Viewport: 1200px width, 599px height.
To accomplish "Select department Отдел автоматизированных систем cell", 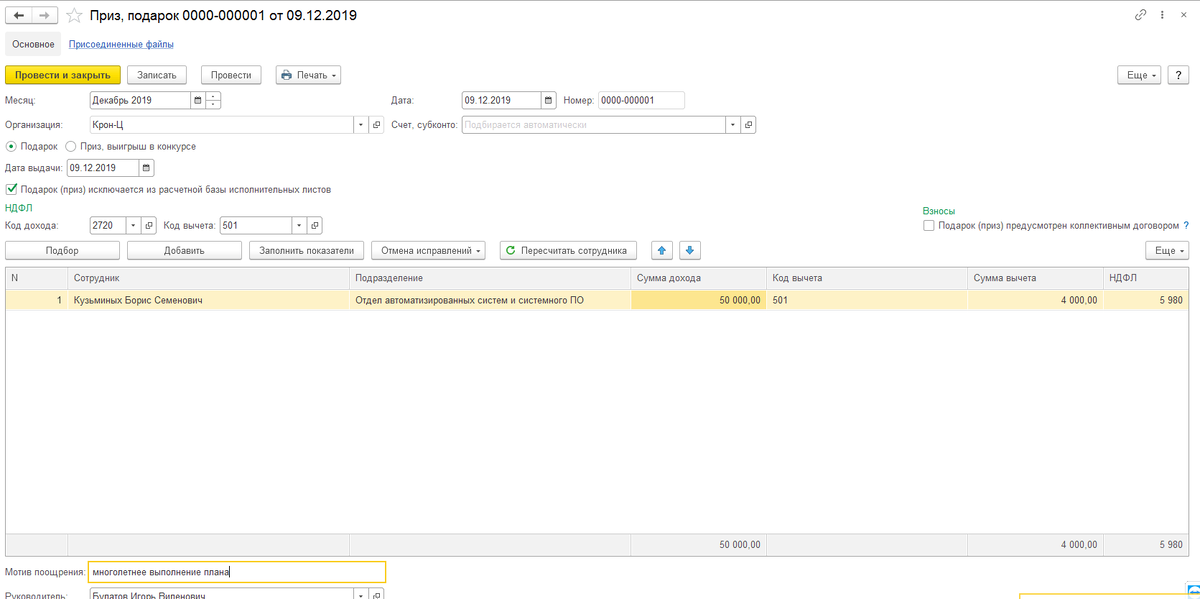I will pyautogui.click(x=490, y=300).
